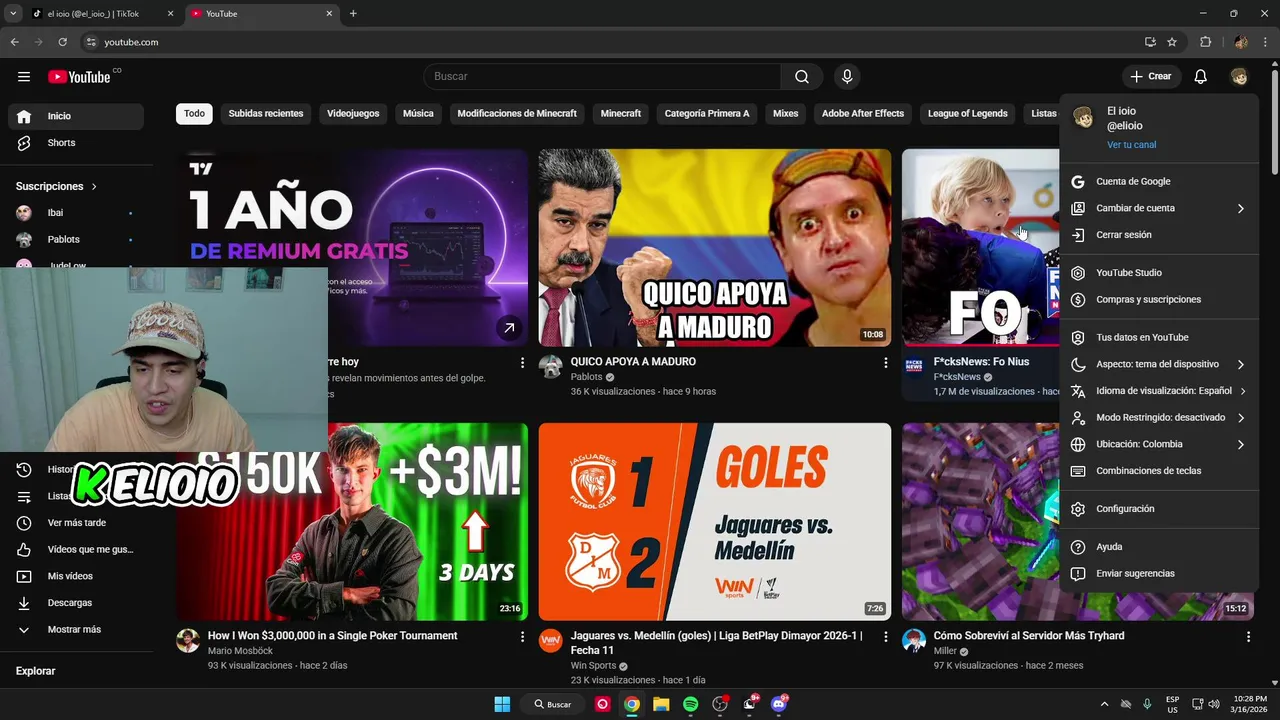Open Compras y suscripciones
Screen dimensions: 1280x720
[1159, 300]
